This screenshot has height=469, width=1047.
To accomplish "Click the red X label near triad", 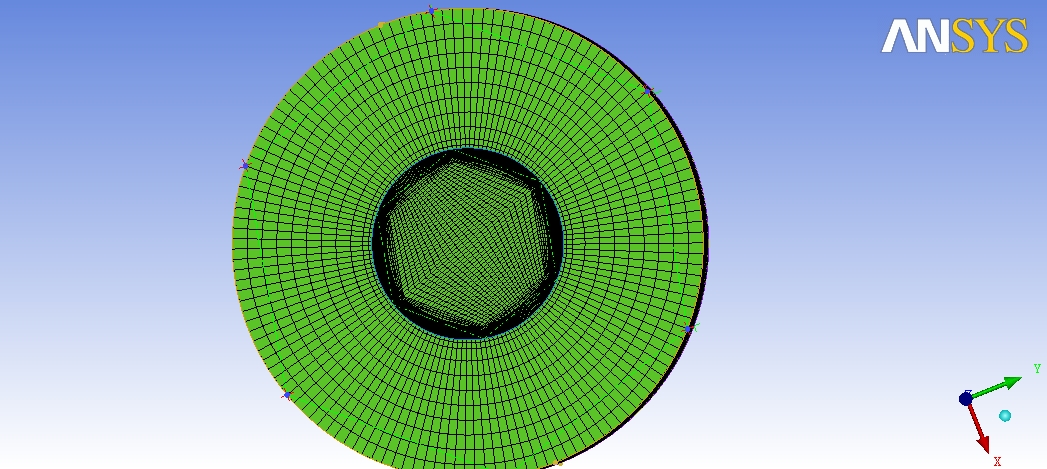I will pyautogui.click(x=997, y=461).
